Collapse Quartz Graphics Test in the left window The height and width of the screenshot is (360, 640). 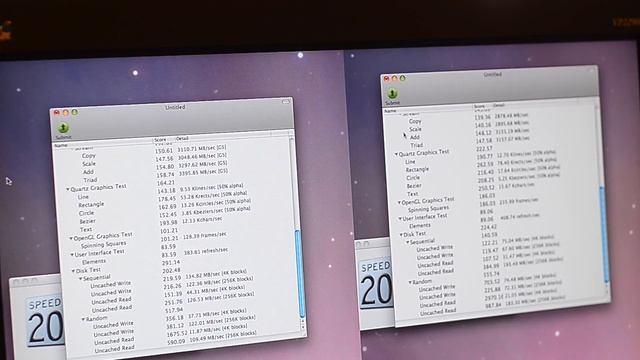pos(68,189)
